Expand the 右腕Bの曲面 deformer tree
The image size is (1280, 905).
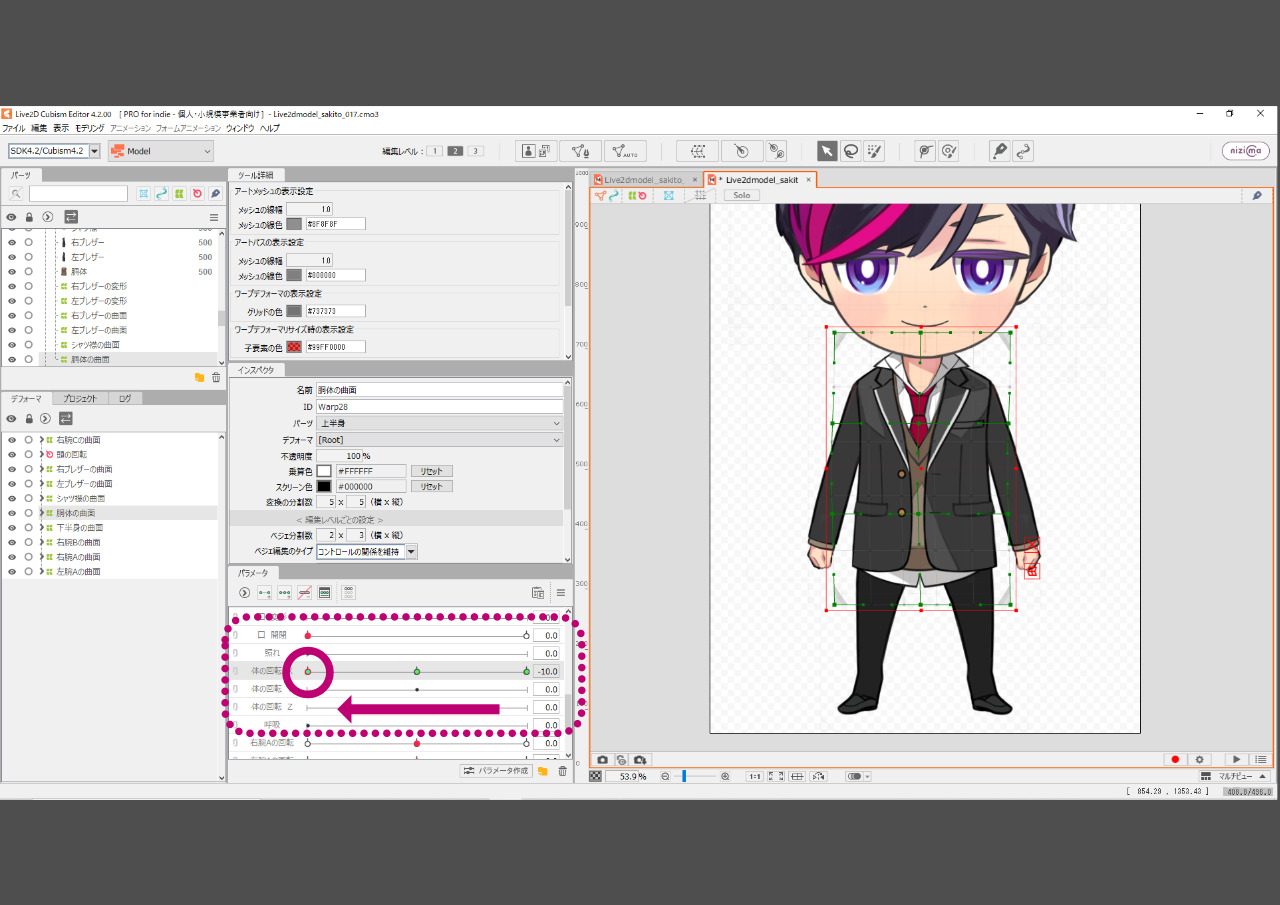click(41, 542)
